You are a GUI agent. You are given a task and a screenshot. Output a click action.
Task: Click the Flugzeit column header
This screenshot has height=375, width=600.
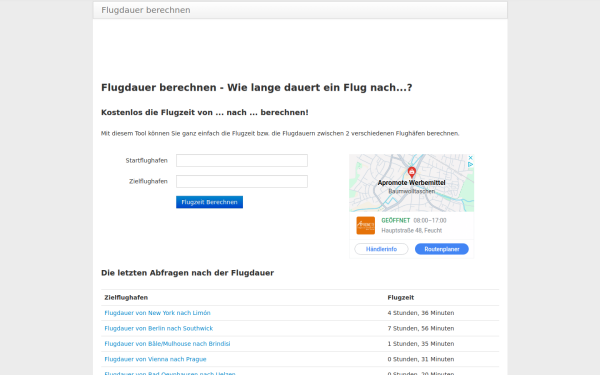click(x=401, y=297)
